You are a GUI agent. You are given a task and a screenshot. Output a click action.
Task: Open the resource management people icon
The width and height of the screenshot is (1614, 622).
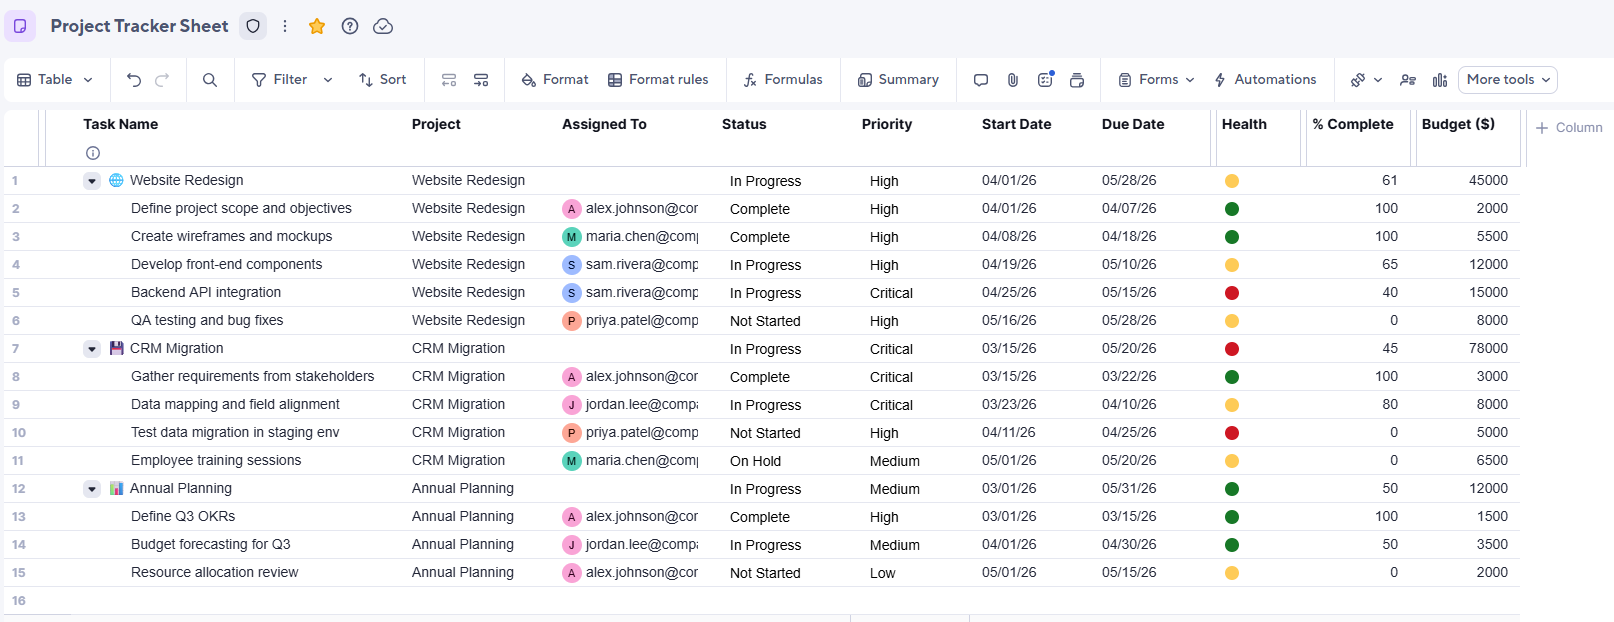[1408, 80]
